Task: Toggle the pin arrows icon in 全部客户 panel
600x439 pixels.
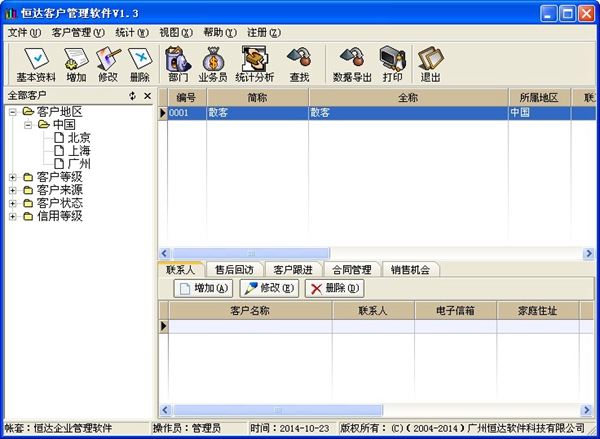Action: (132, 96)
